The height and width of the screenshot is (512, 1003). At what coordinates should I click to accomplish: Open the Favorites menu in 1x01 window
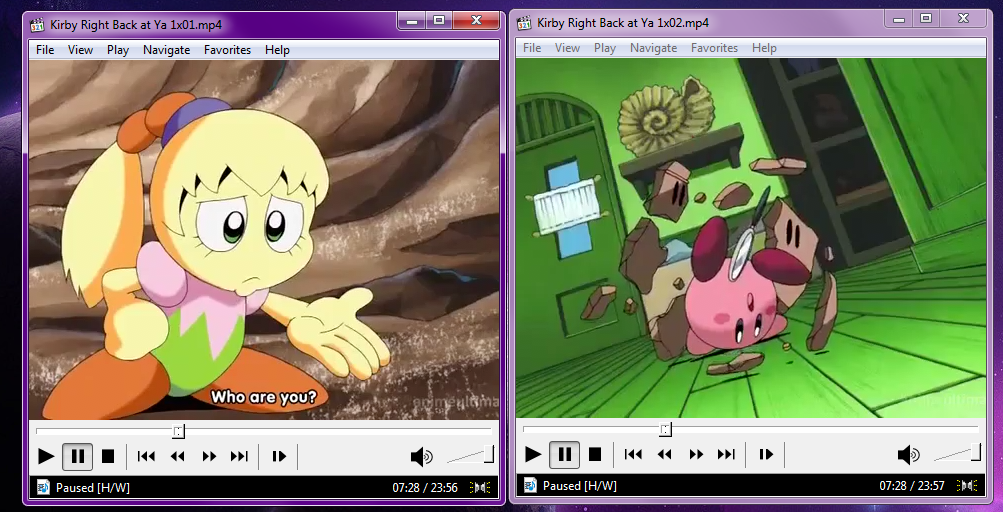click(227, 50)
